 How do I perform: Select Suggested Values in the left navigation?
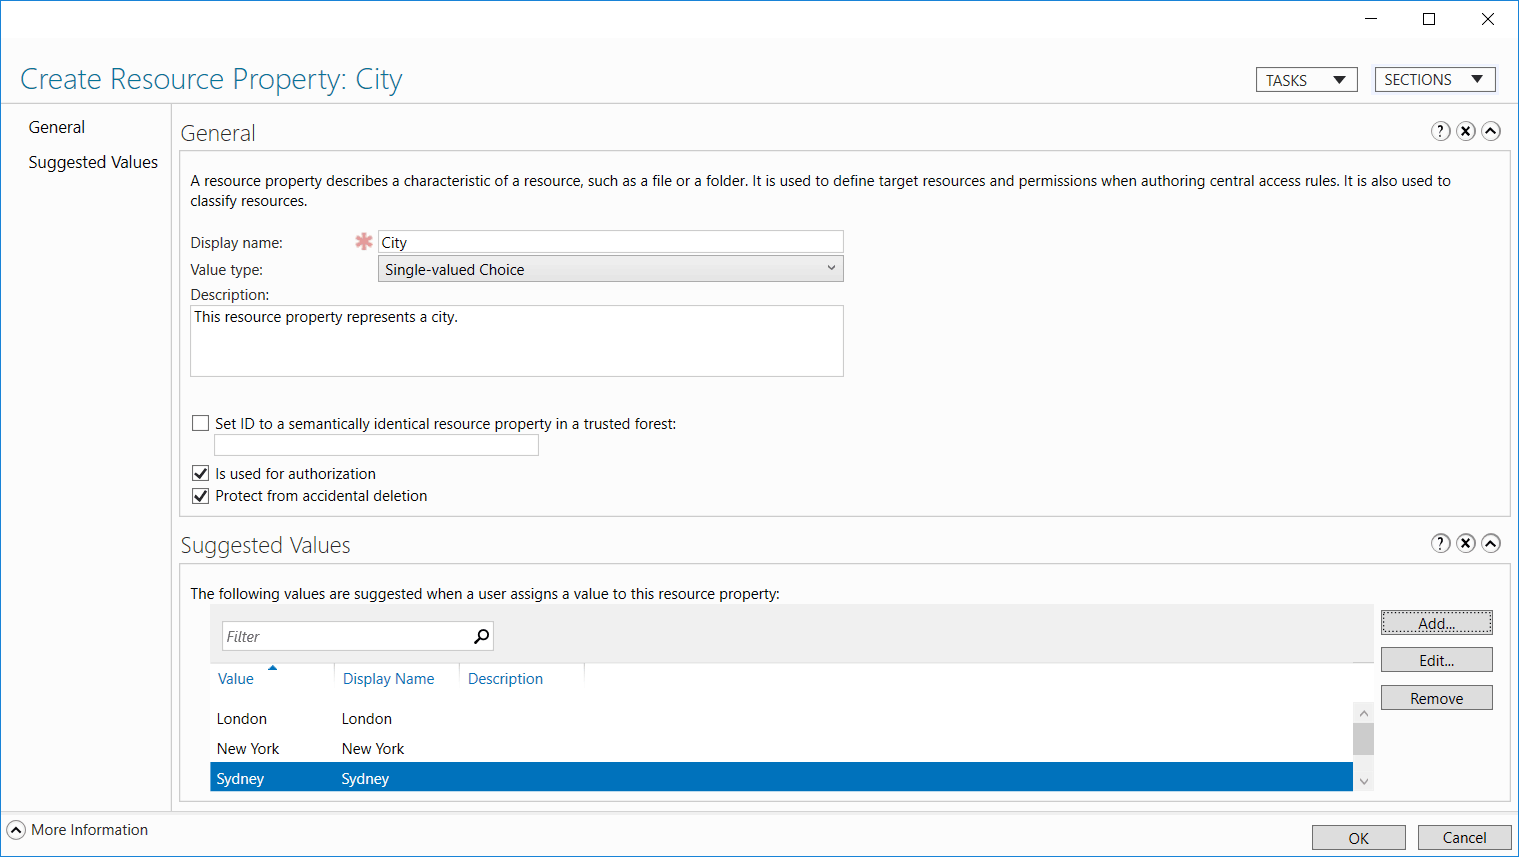[x=93, y=161]
